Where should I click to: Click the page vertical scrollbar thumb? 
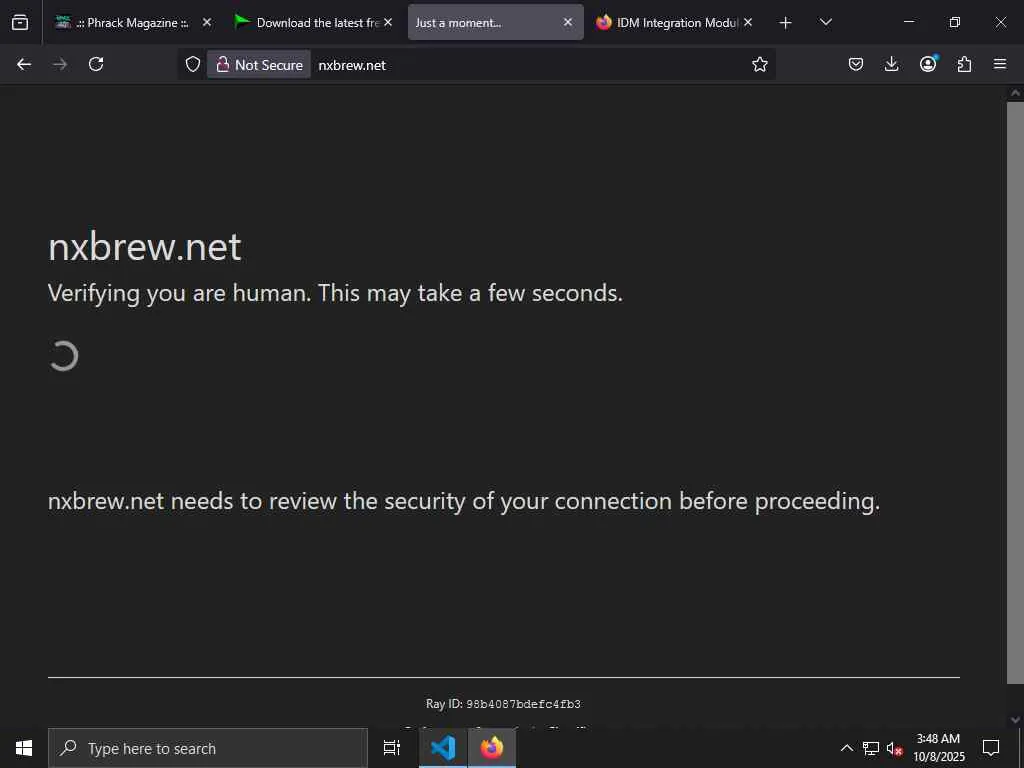click(x=1015, y=392)
